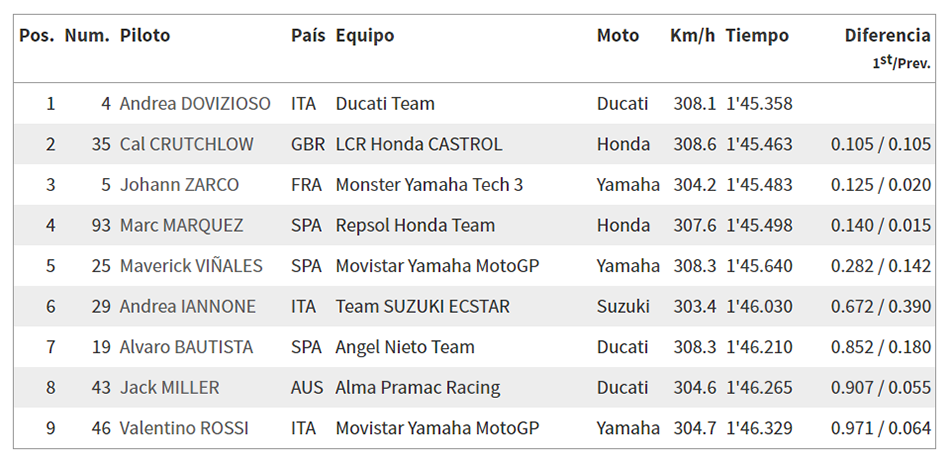Image resolution: width=950 pixels, height=464 pixels.
Task: Open Cal CRUTCHLOW rider link
Action: pyautogui.click(x=187, y=144)
